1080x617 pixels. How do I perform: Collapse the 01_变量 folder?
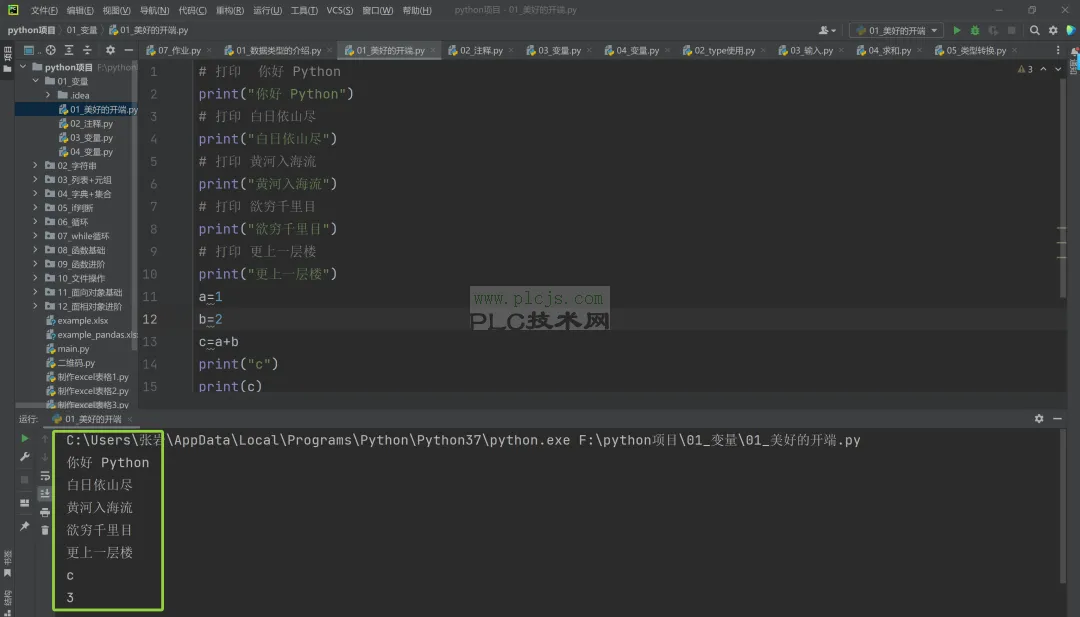(x=35, y=81)
